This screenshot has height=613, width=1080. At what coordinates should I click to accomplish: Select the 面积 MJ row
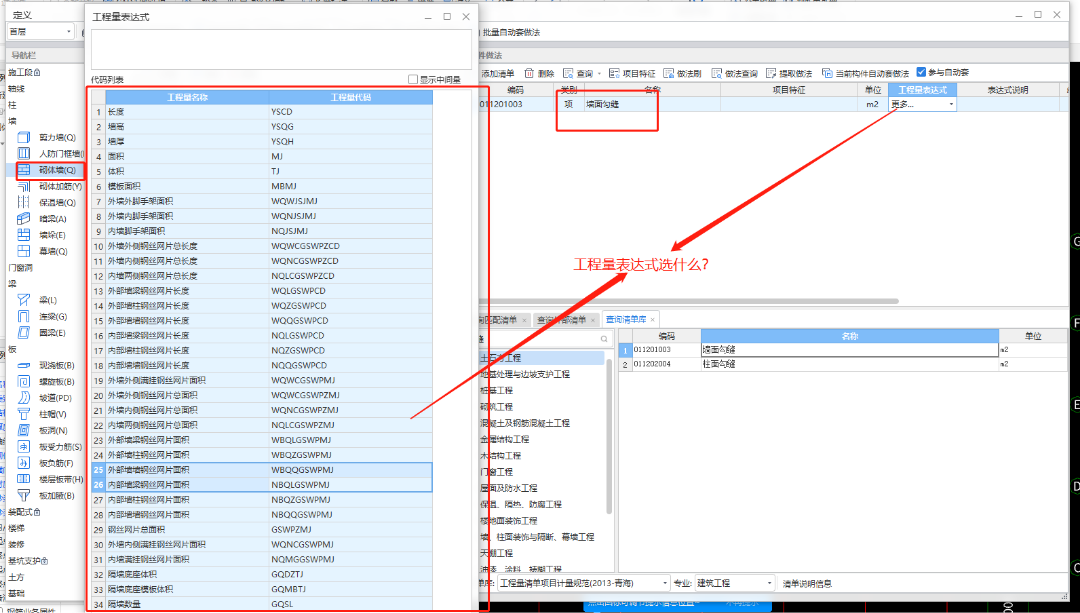[x=262, y=156]
